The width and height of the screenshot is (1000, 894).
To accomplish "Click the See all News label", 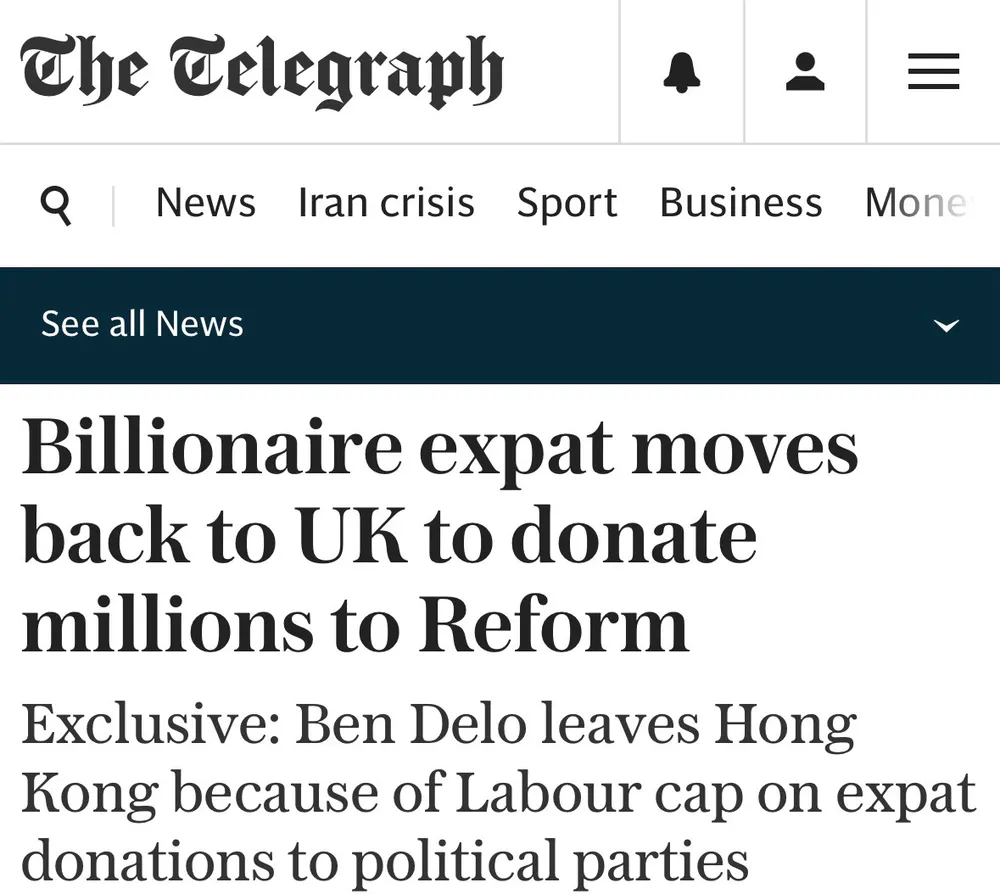I will click(x=142, y=324).
